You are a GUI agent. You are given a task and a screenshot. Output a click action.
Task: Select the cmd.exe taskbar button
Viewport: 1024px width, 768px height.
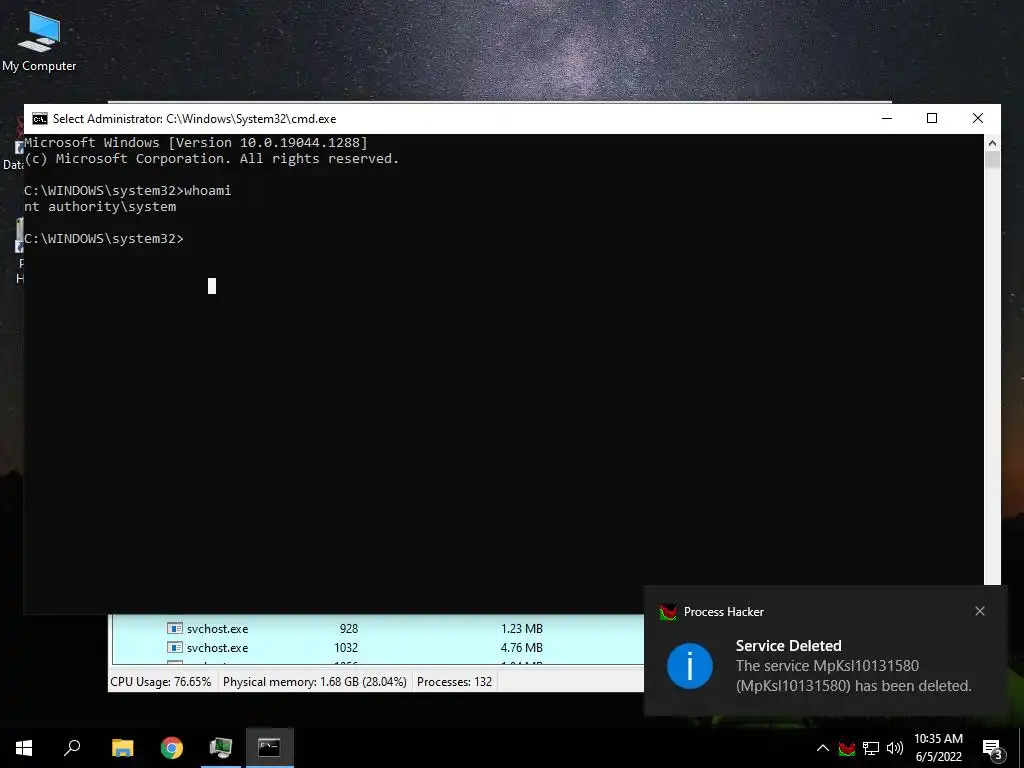(x=270, y=748)
